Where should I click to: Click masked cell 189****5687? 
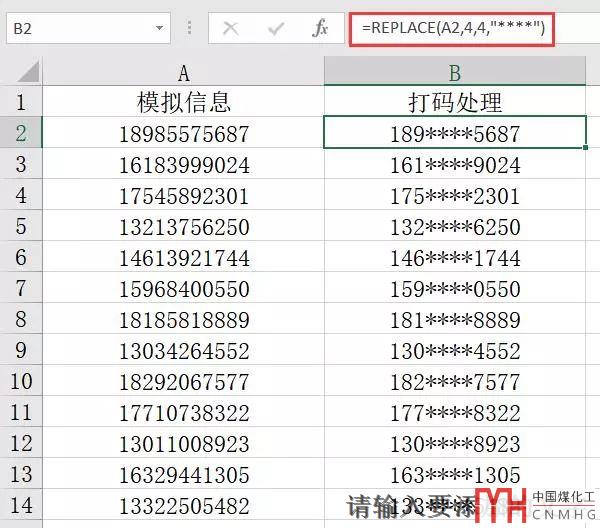[455, 132]
